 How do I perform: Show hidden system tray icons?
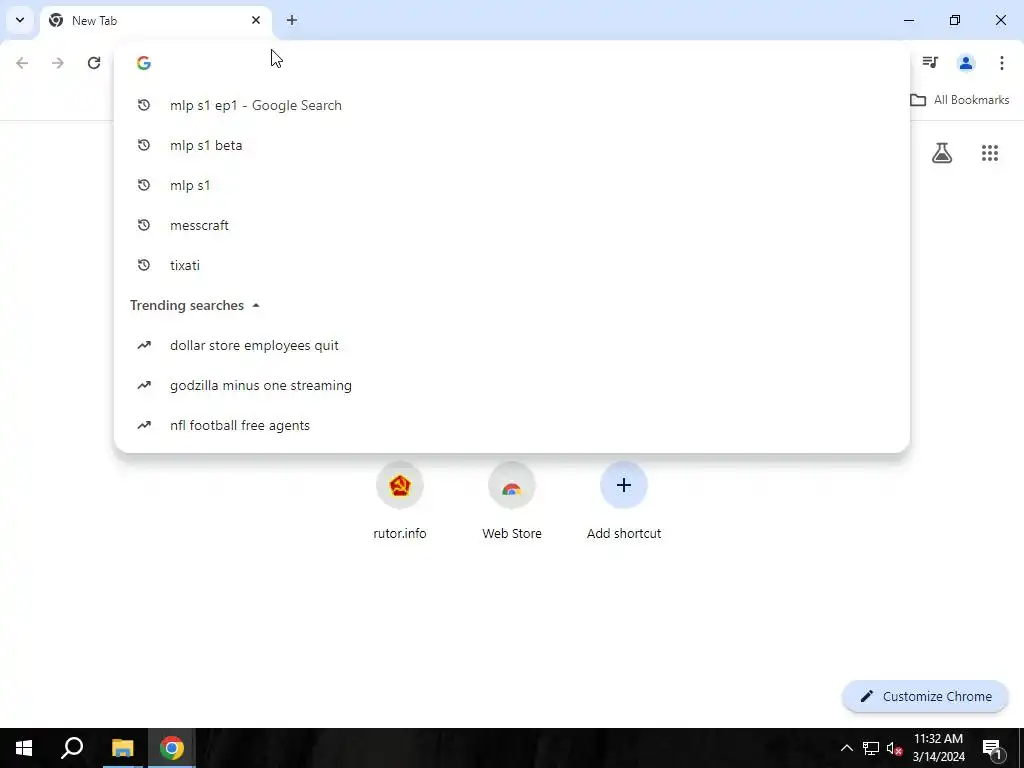pyautogui.click(x=846, y=748)
